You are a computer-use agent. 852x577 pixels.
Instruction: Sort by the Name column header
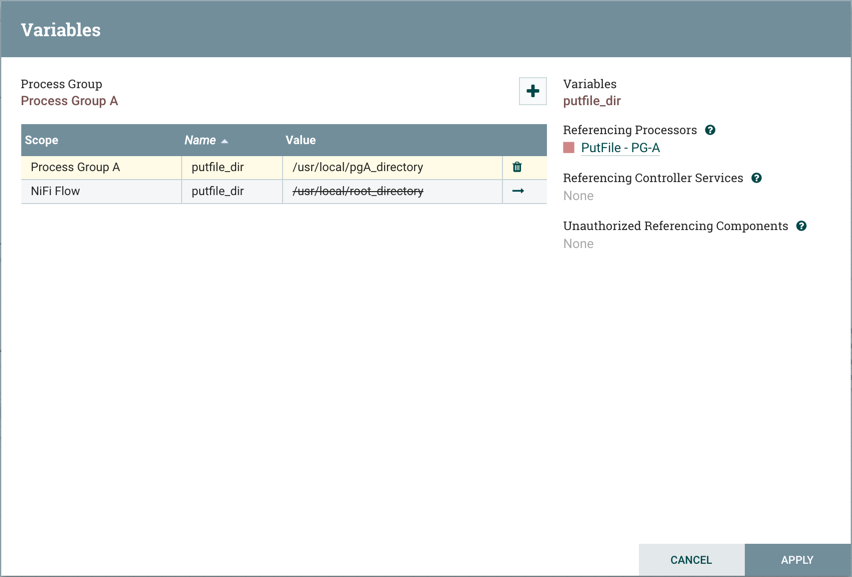pos(200,140)
